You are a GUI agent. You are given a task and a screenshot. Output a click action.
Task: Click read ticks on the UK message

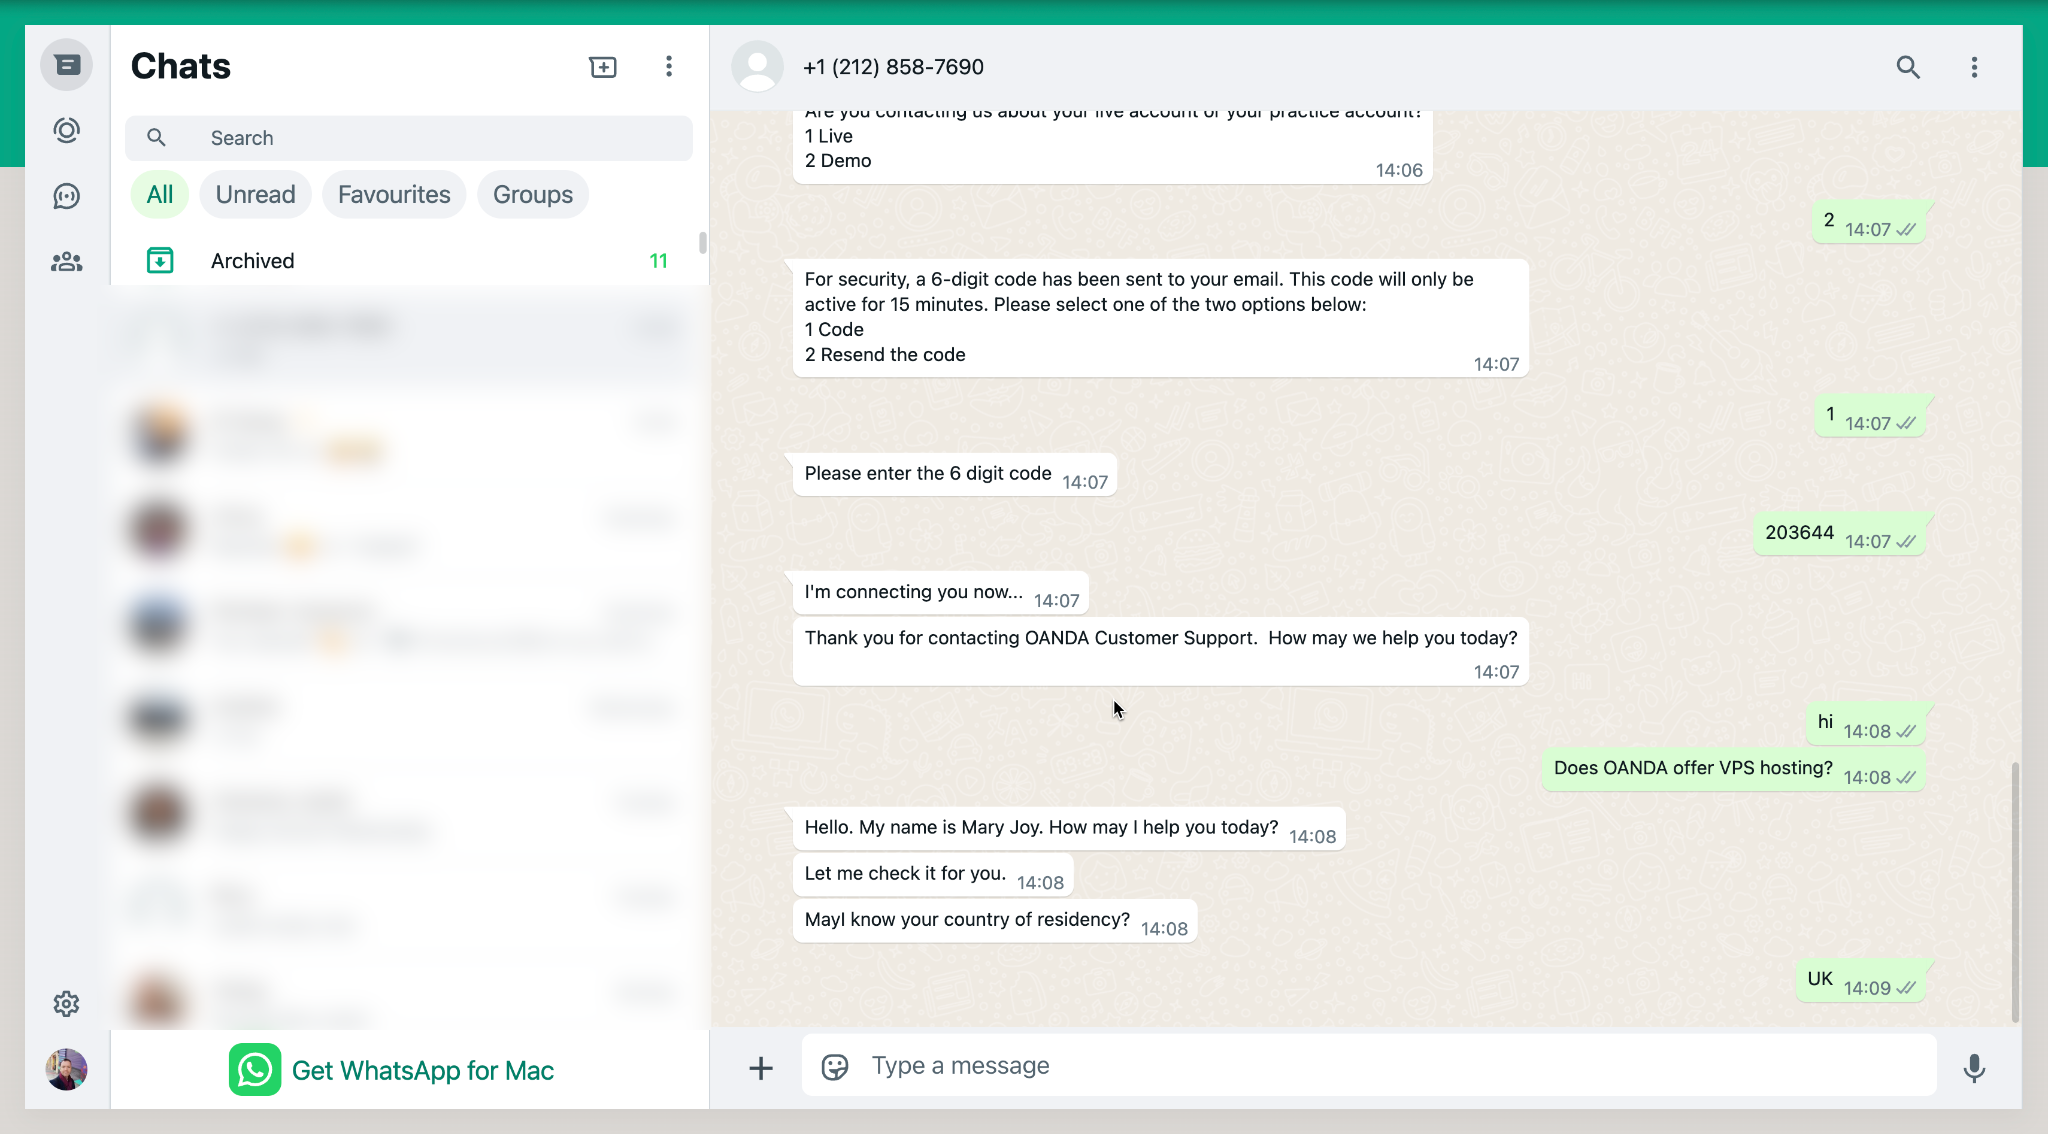coord(1907,988)
